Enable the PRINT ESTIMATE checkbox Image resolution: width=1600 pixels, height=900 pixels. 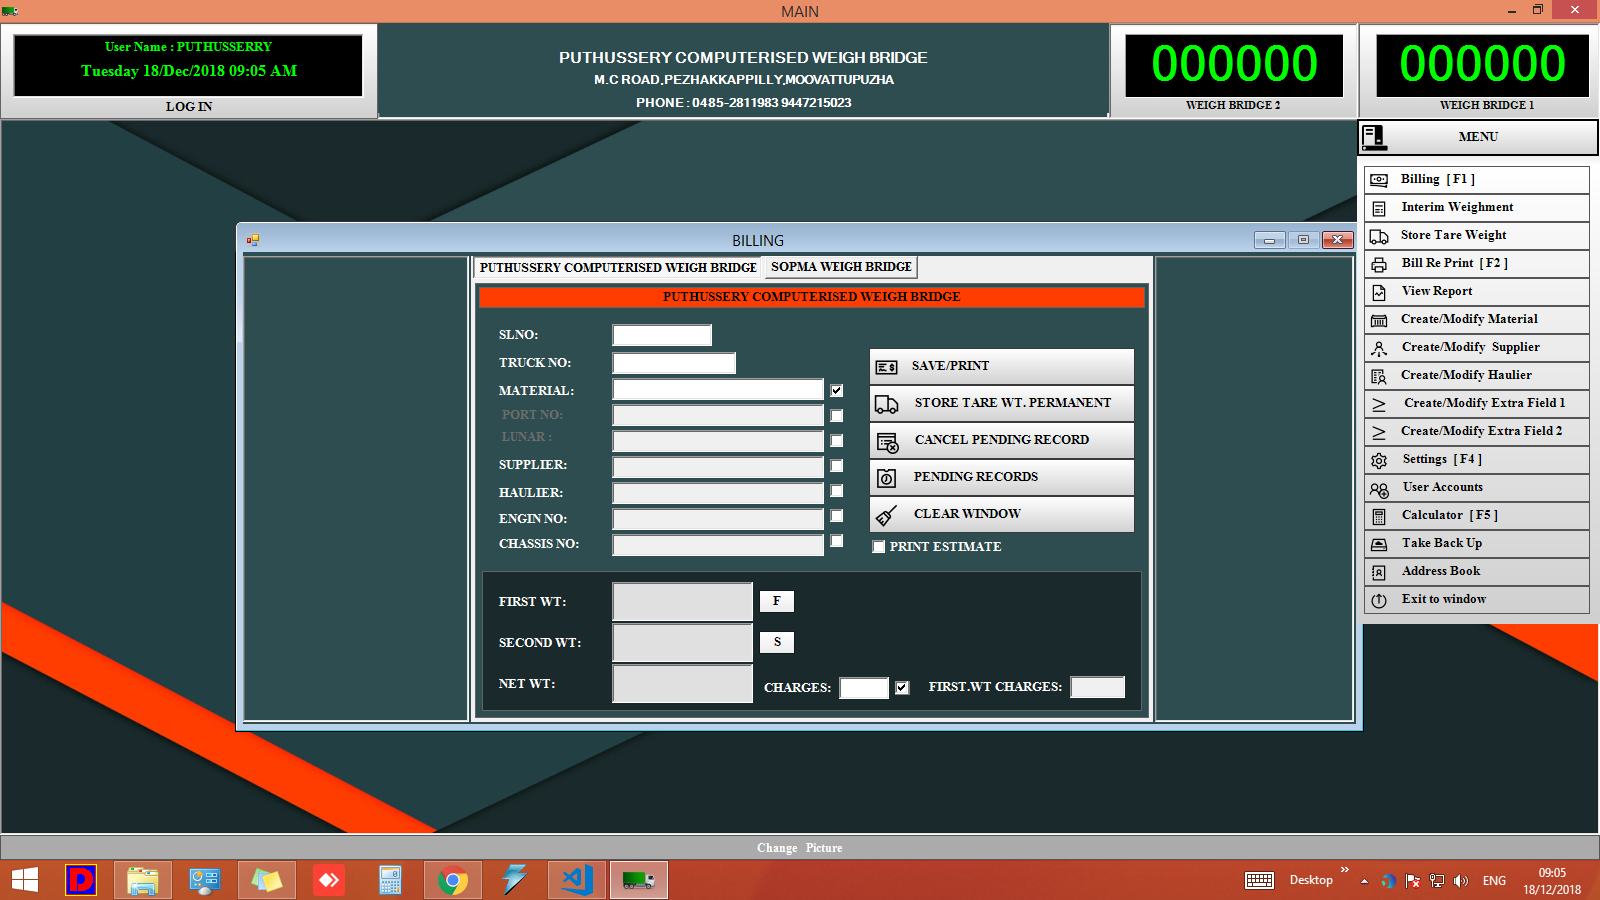[x=879, y=547]
